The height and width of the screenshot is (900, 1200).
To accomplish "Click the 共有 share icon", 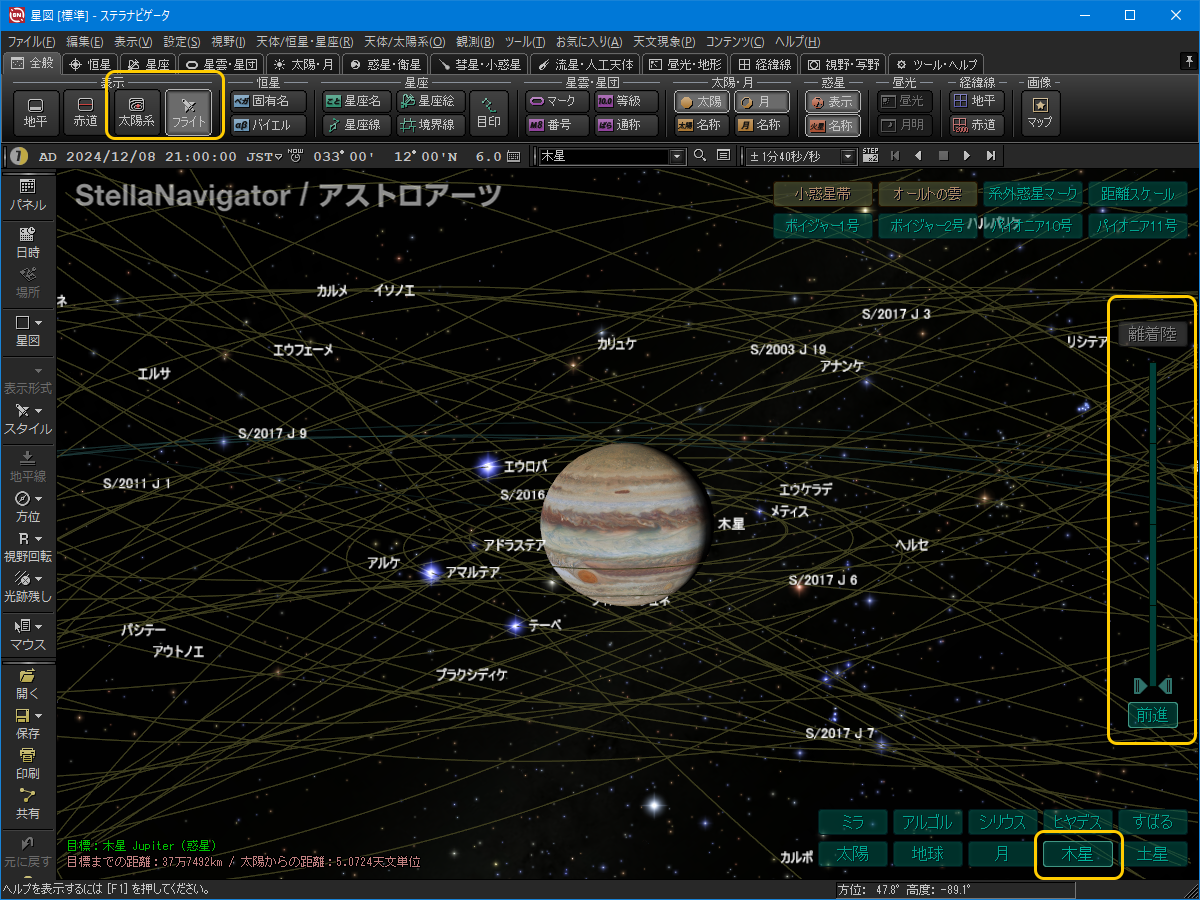I will pos(27,803).
